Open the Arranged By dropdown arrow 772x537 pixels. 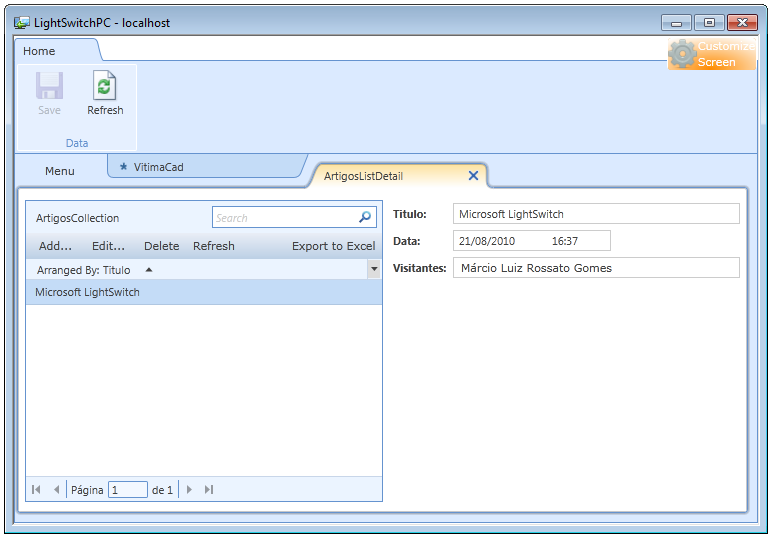374,269
